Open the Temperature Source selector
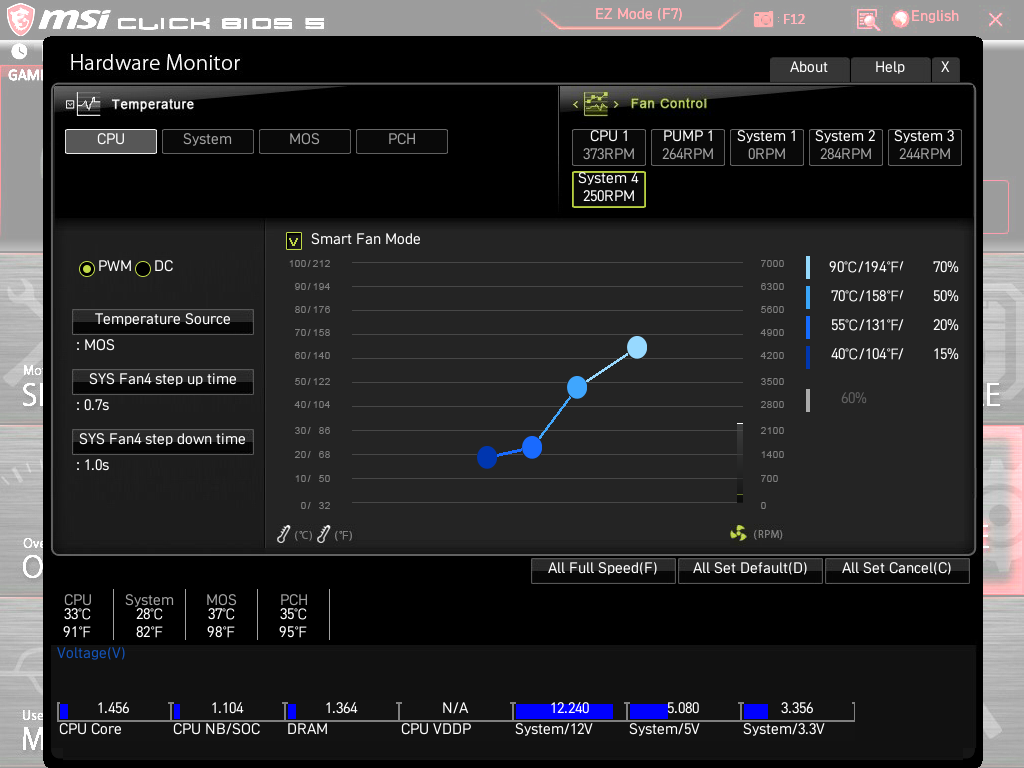Viewport: 1024px width, 768px height. [163, 321]
